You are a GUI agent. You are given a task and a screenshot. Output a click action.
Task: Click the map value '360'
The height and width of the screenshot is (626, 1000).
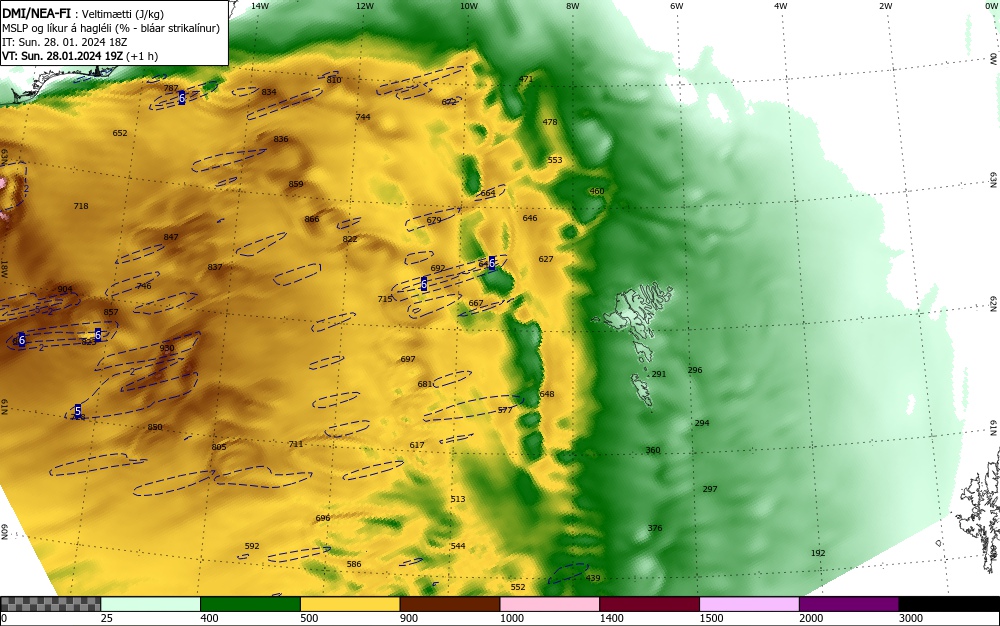653,451
